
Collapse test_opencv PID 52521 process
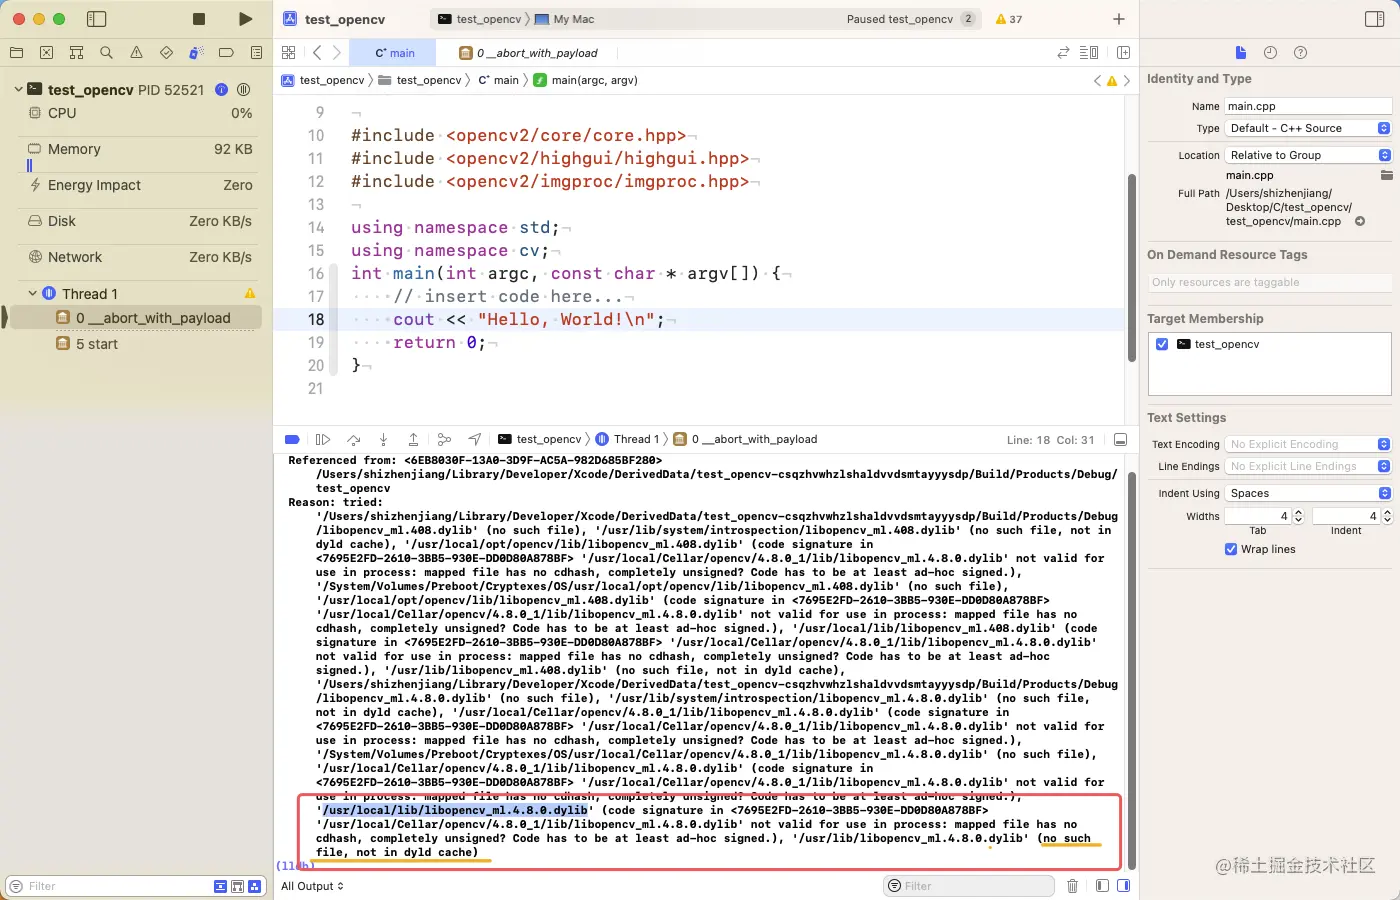[18, 89]
